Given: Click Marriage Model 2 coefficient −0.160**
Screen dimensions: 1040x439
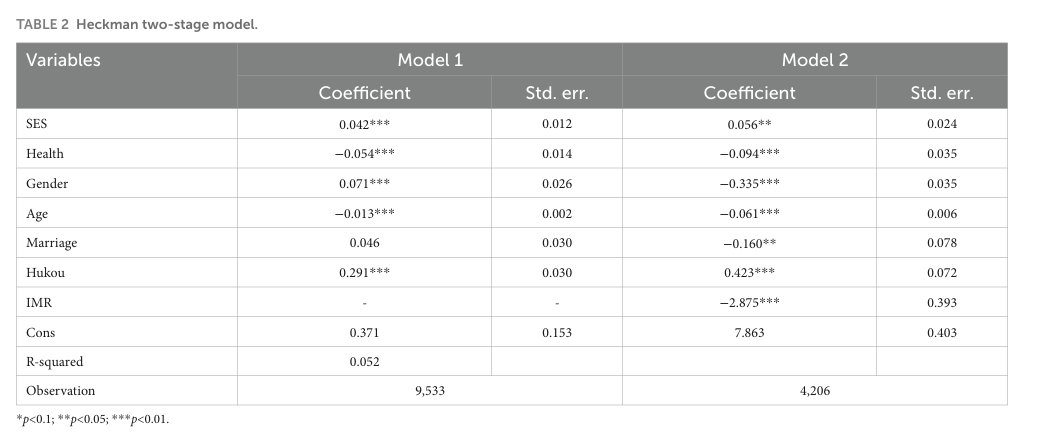Looking at the screenshot, I should [x=749, y=243].
